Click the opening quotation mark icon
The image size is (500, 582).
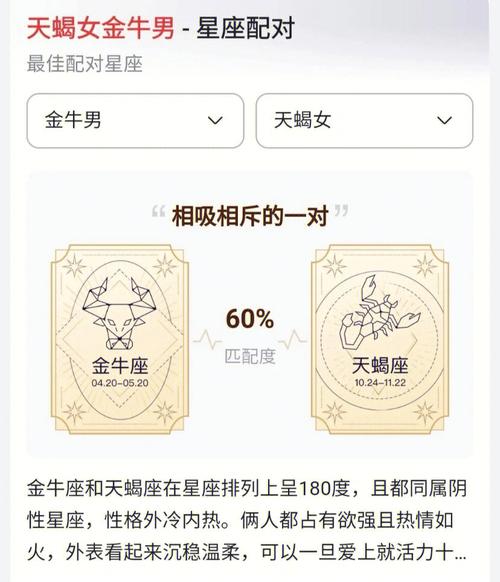pos(159,212)
